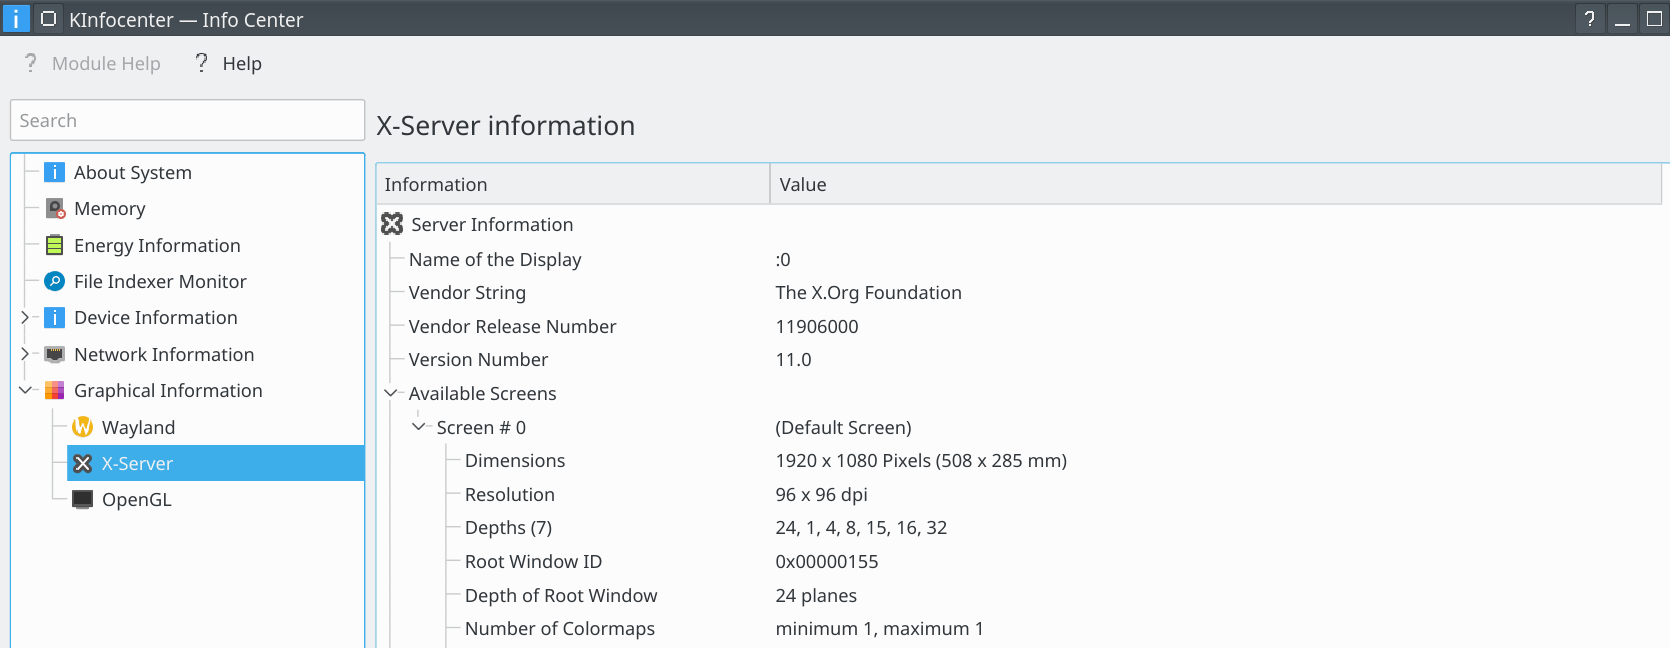The height and width of the screenshot is (648, 1670).
Task: Click the Server Information X logo icon
Action: [x=392, y=224]
